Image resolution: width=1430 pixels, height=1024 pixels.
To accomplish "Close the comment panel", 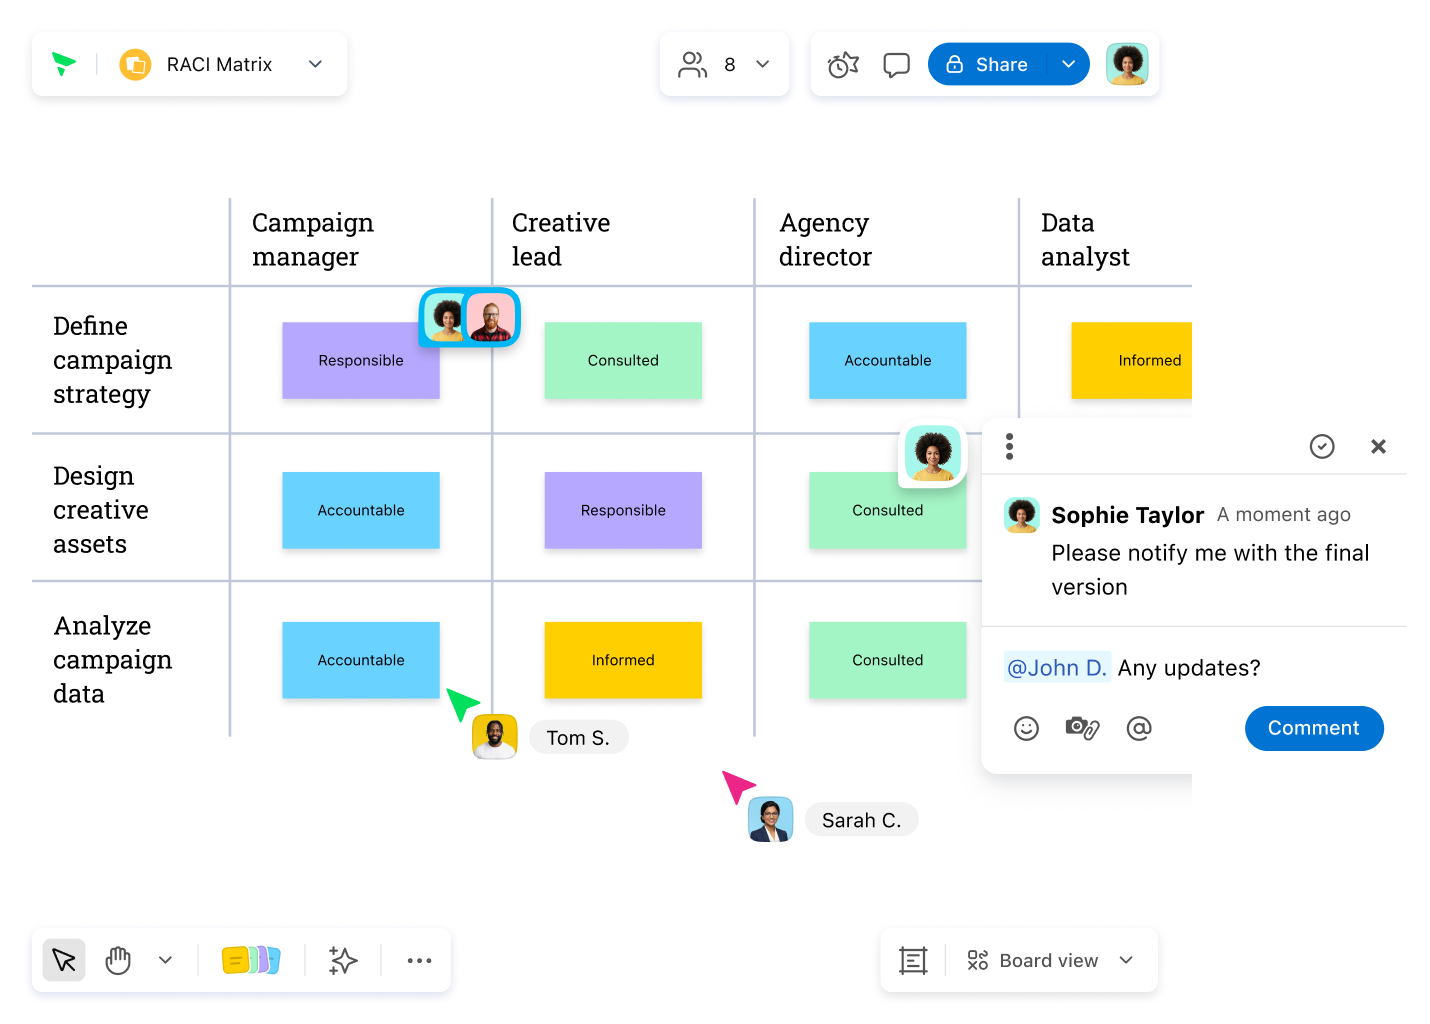I will click(x=1378, y=446).
